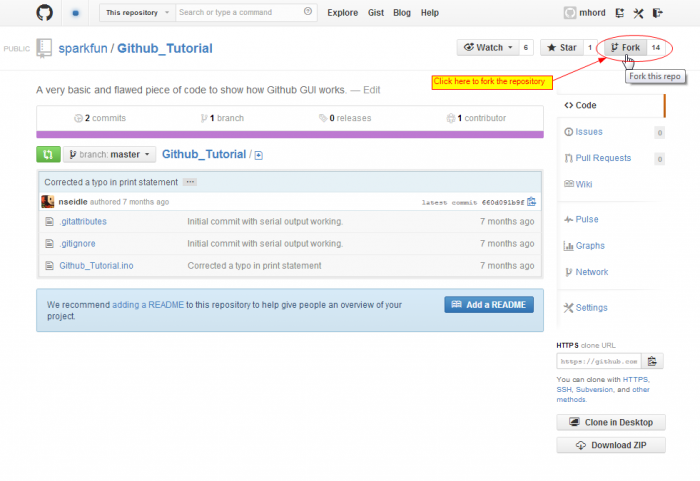Open the branch: master selector
Image resolution: width=700 pixels, height=481 pixels.
tap(109, 155)
